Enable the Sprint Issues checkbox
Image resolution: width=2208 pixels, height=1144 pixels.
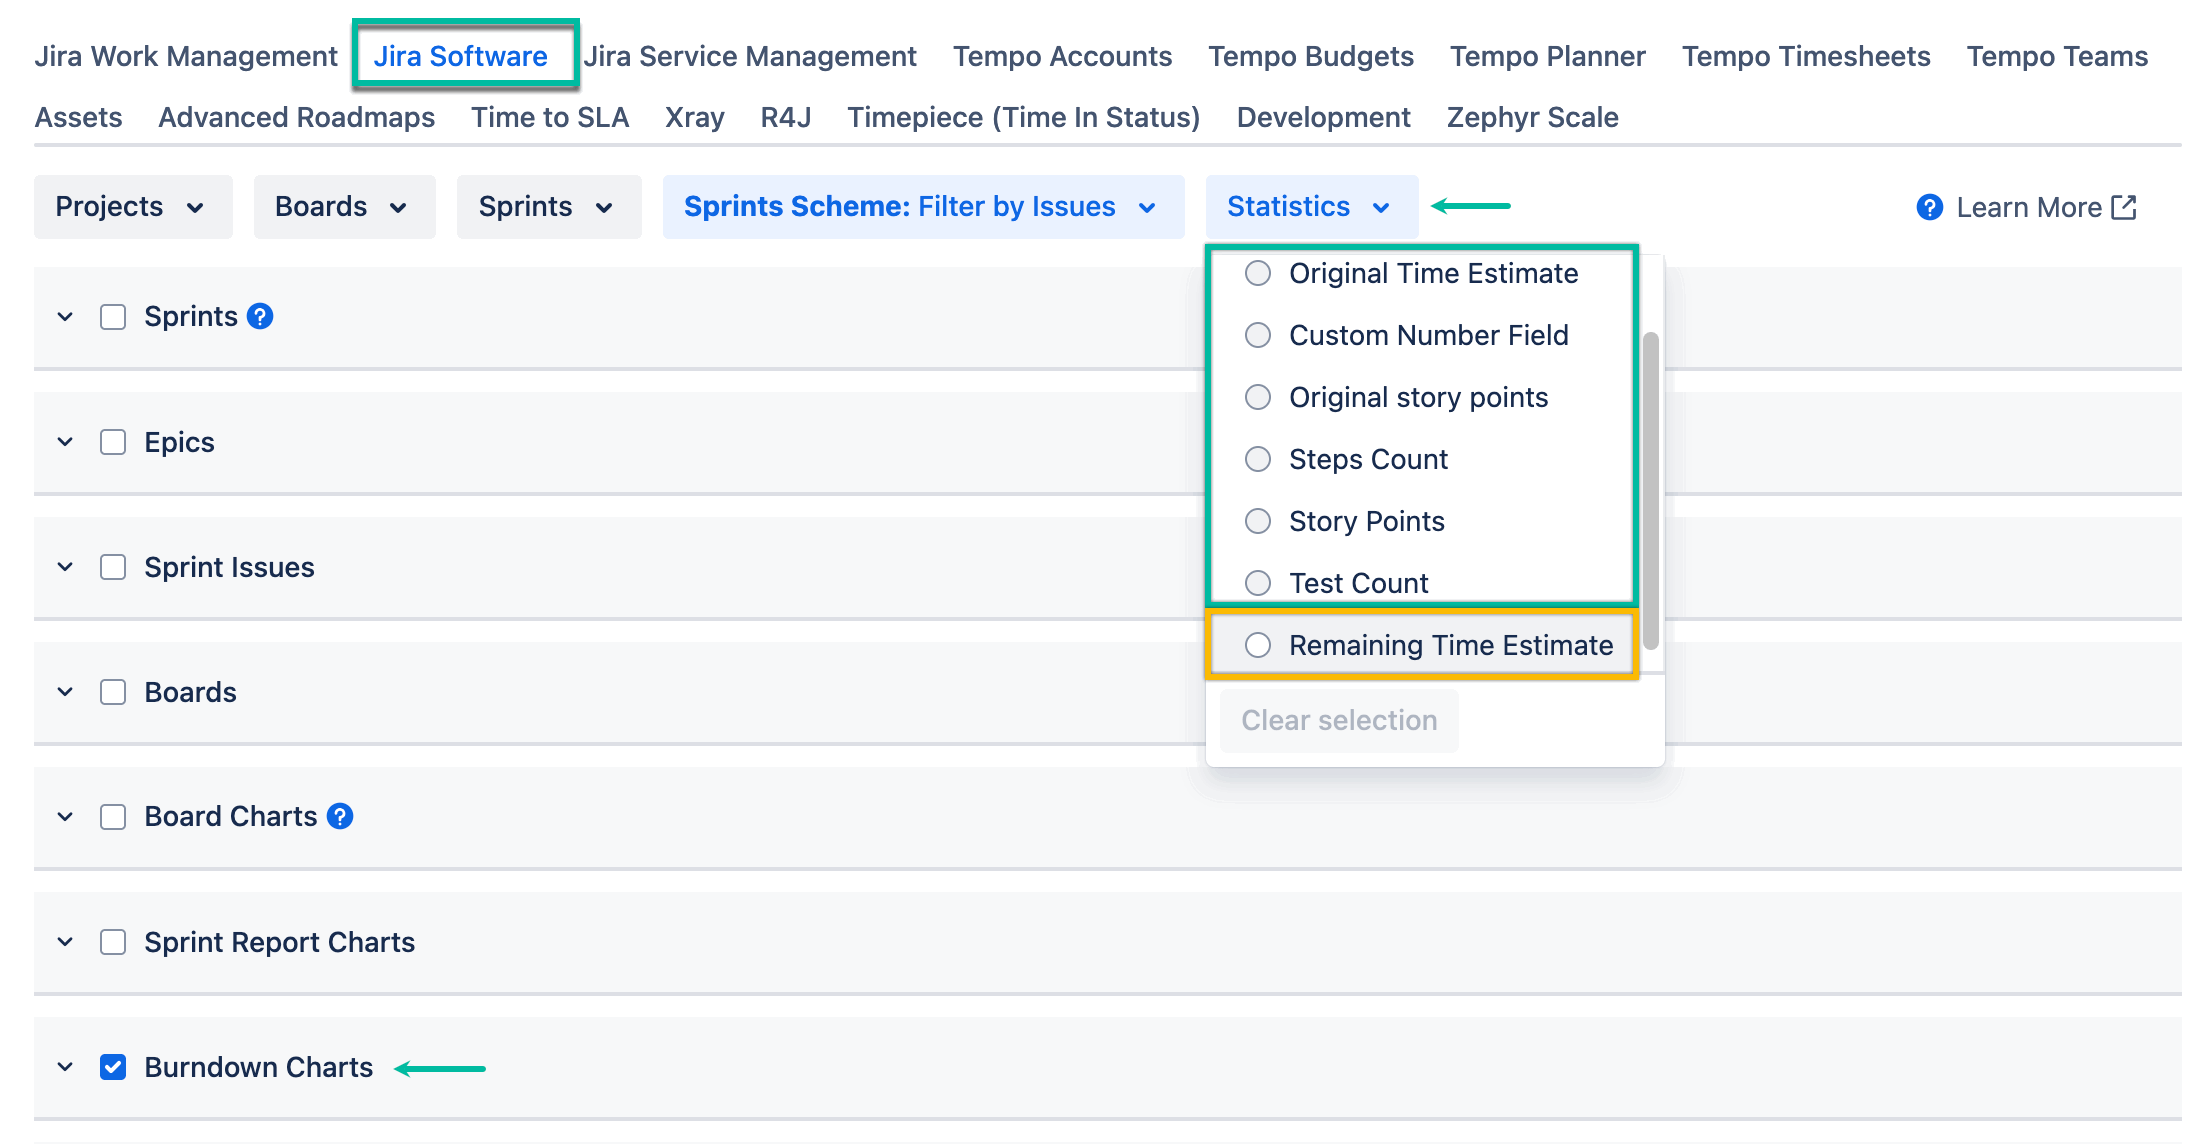tap(113, 567)
